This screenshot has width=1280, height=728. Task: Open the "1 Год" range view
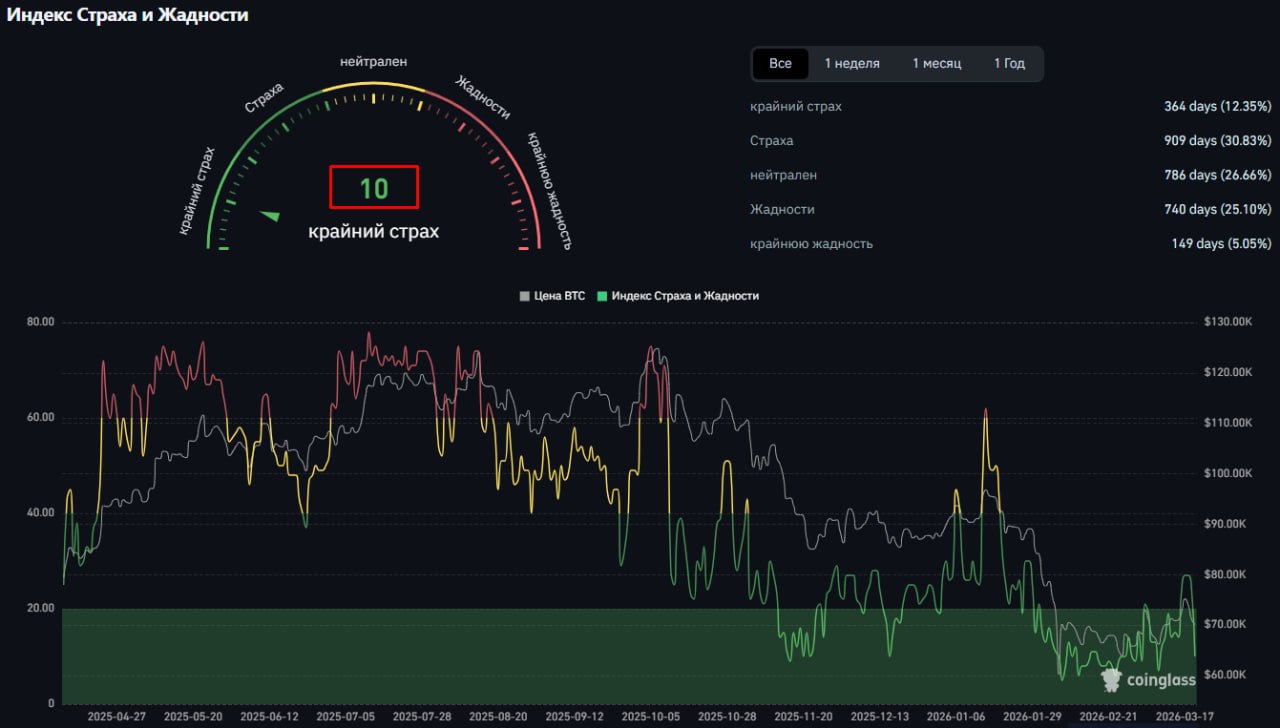pos(1009,63)
